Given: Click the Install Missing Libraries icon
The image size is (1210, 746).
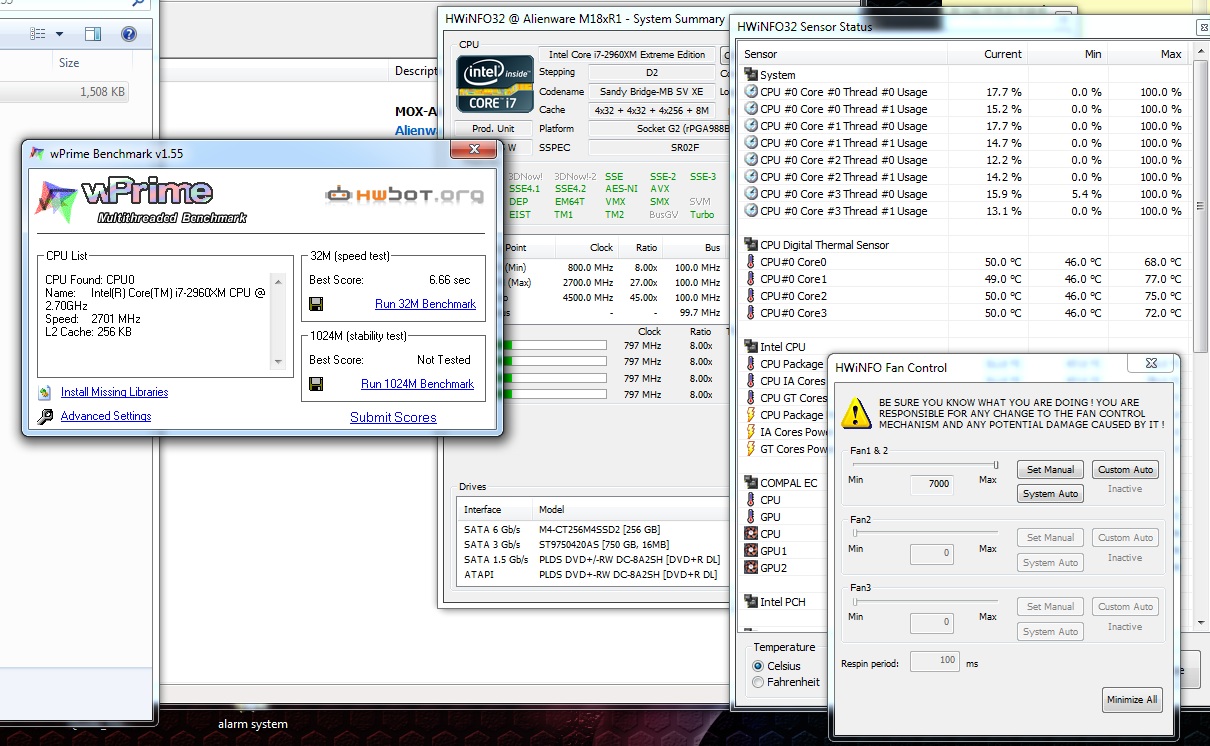Looking at the screenshot, I should (44, 393).
